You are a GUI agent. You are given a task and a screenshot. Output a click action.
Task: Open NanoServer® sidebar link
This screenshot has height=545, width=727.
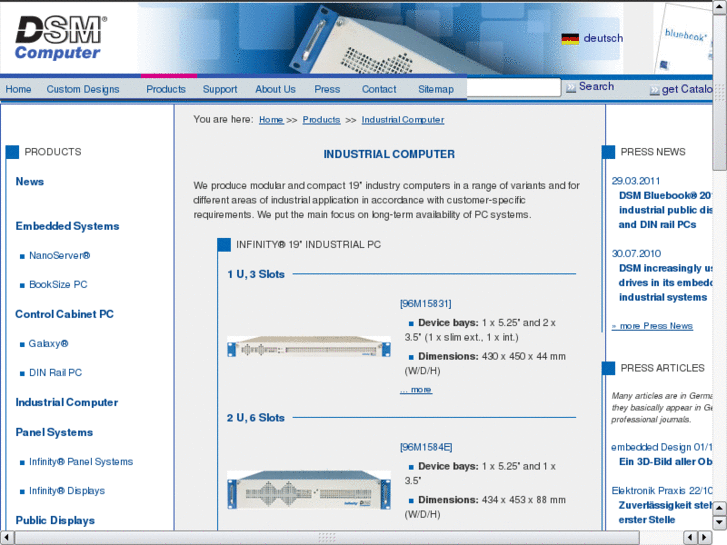tap(59, 255)
